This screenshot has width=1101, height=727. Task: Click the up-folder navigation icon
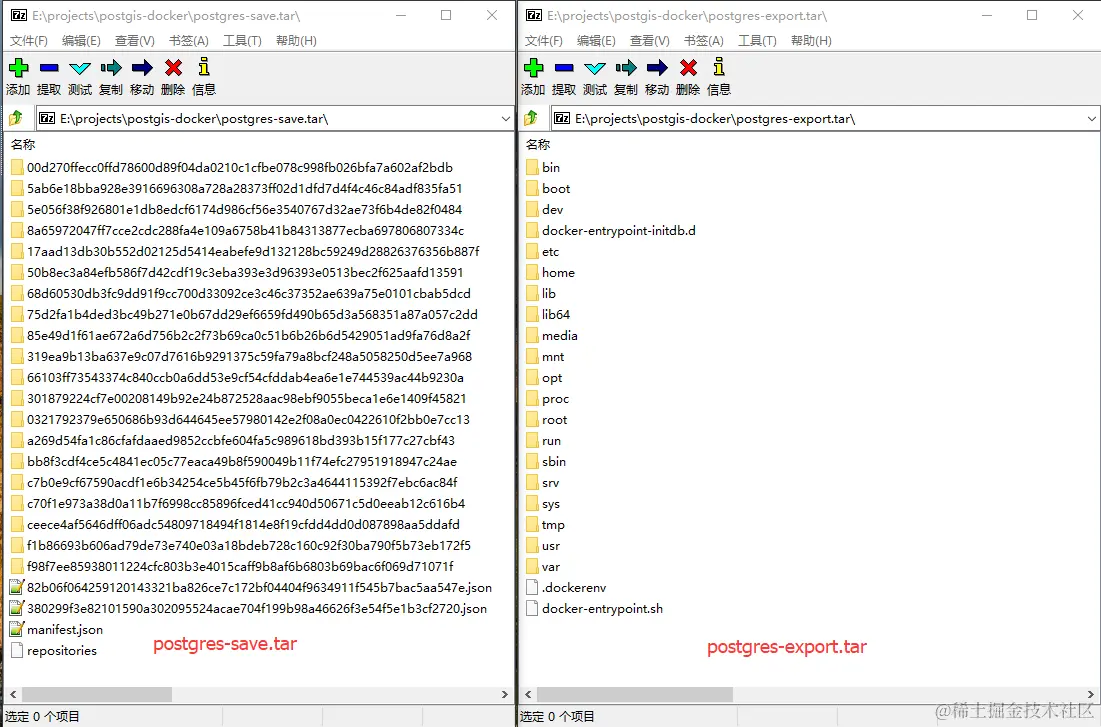[14, 117]
